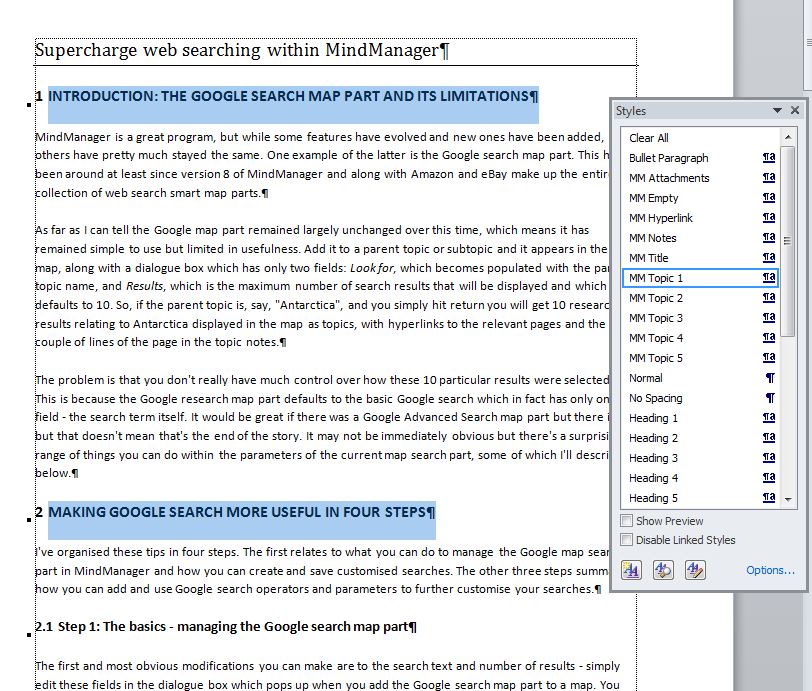This screenshot has height=691, width=812.
Task: Apply the Heading 1 style
Action: coord(653,418)
